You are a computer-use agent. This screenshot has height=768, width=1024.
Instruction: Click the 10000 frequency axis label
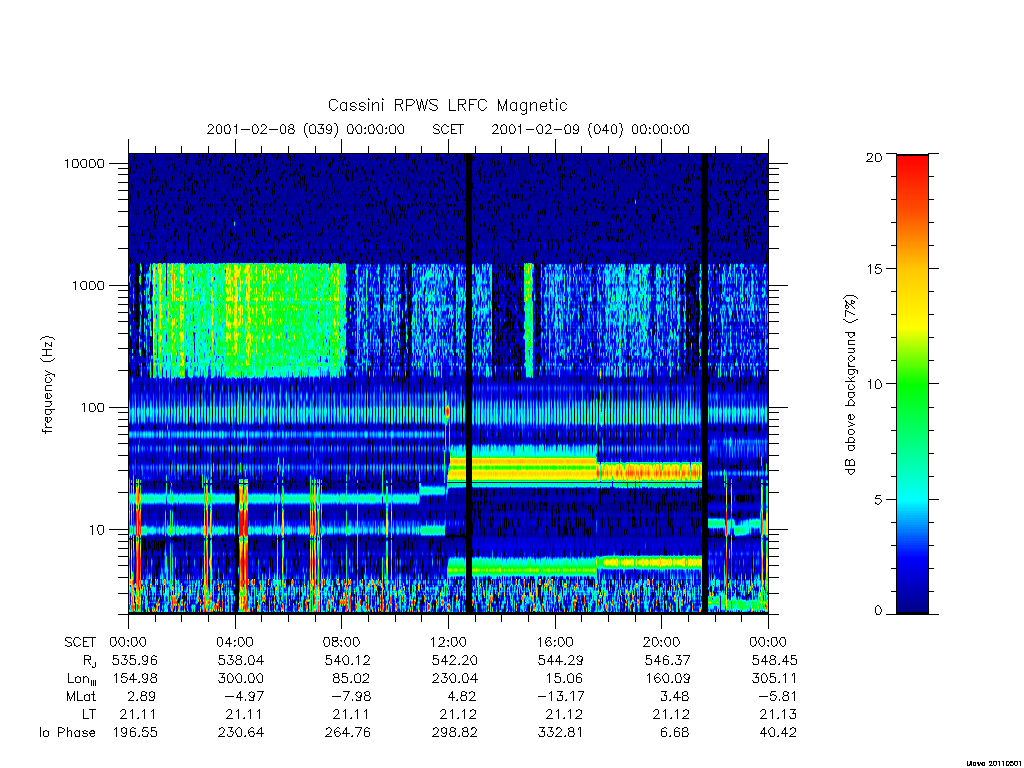(x=84, y=163)
